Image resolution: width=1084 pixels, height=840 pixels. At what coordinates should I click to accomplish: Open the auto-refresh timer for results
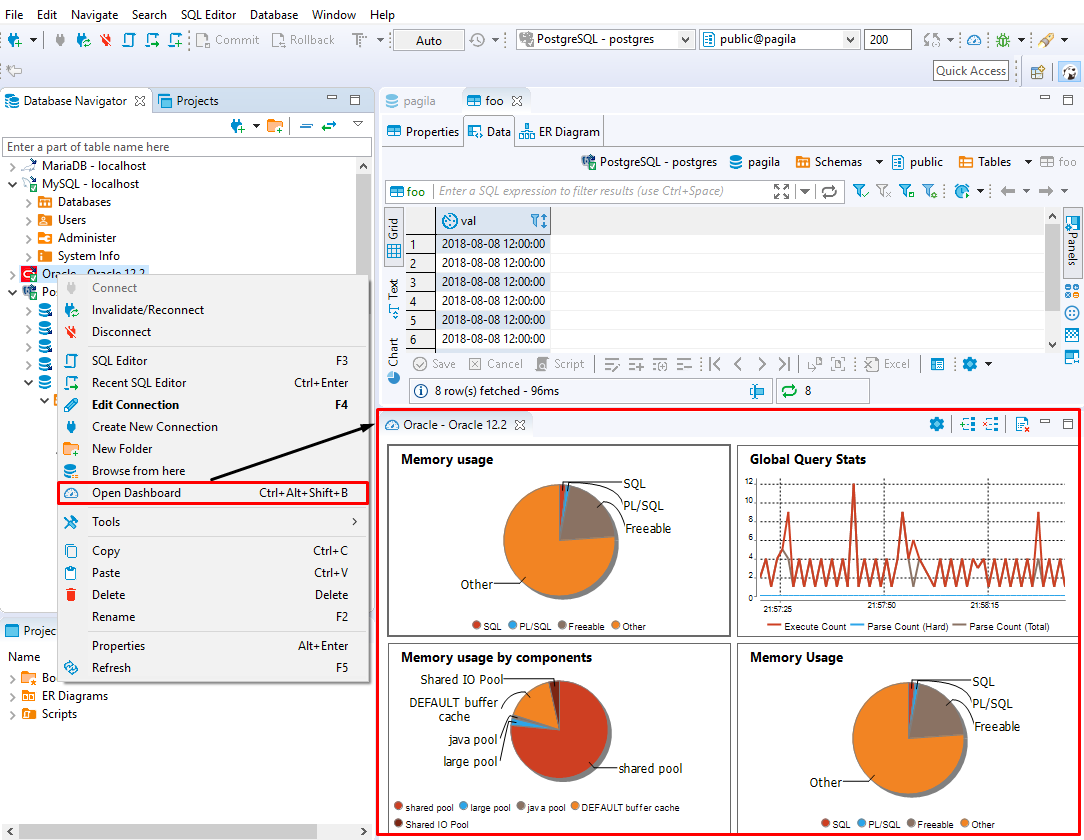(x=961, y=190)
